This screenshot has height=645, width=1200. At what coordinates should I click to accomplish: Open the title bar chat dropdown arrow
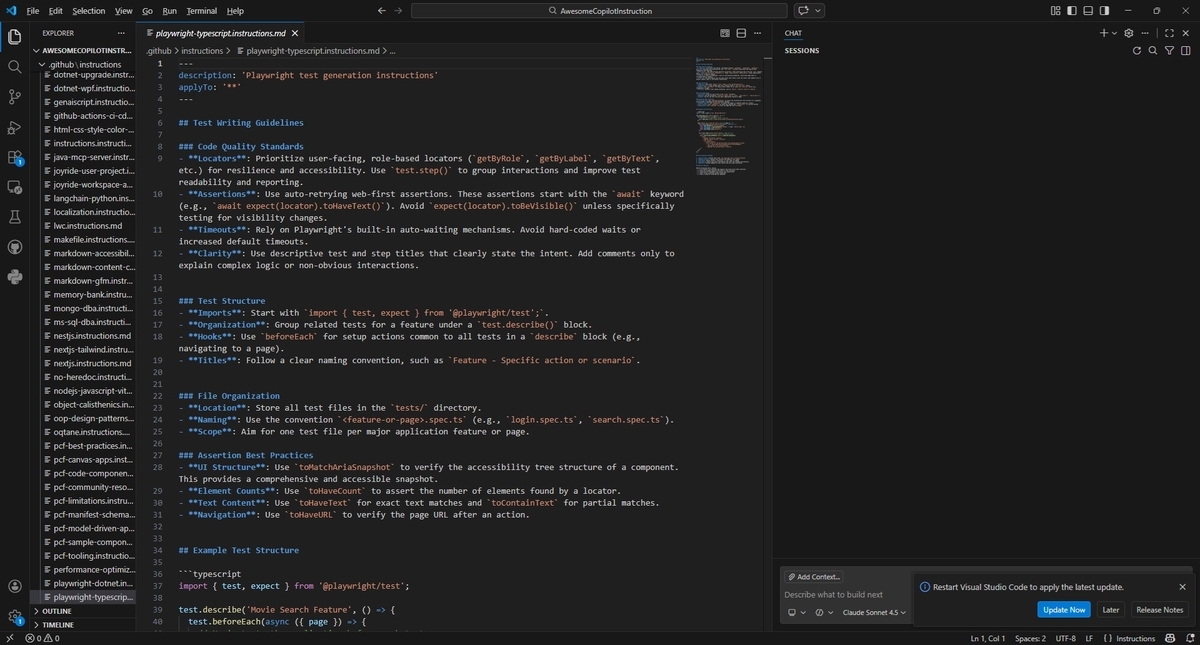819,10
